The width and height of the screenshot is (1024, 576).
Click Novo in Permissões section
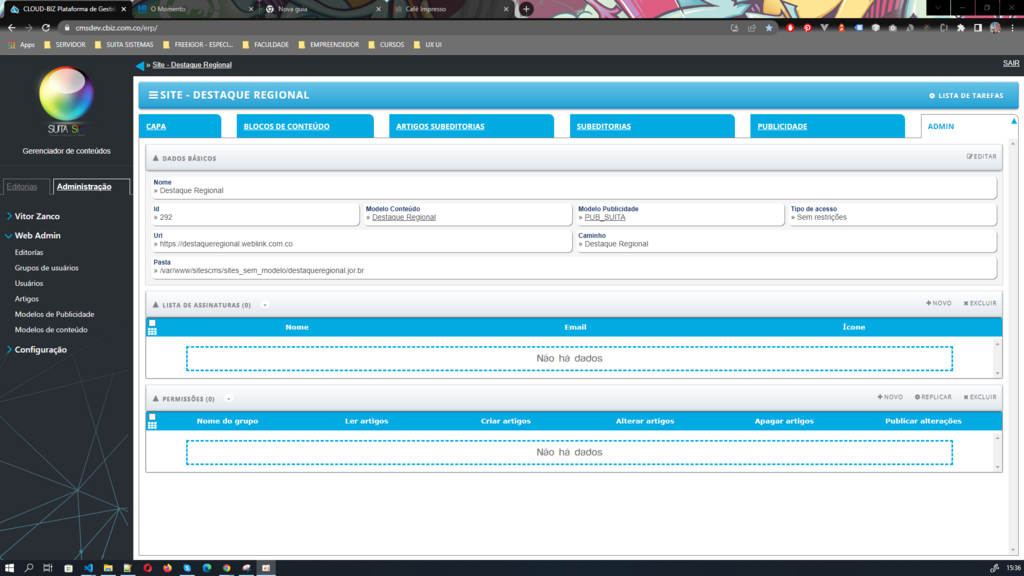[890, 397]
